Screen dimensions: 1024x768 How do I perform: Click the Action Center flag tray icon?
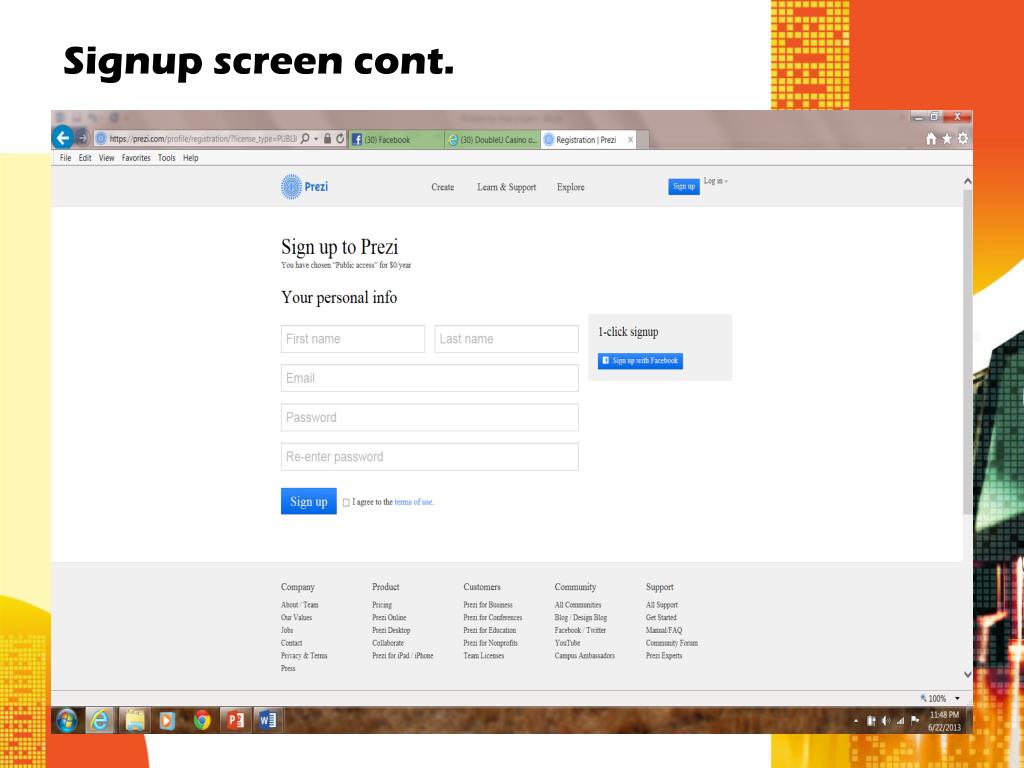click(x=915, y=721)
